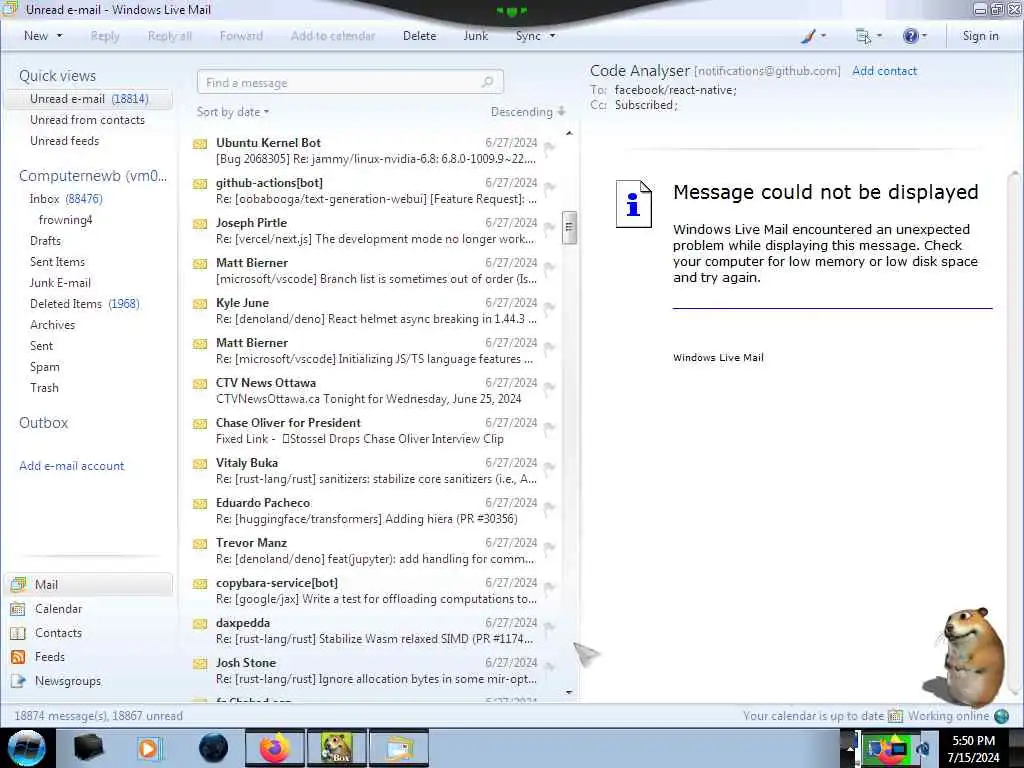Flag the Eduardo Pacheco message
This screenshot has width=1024, height=768.
[549, 508]
